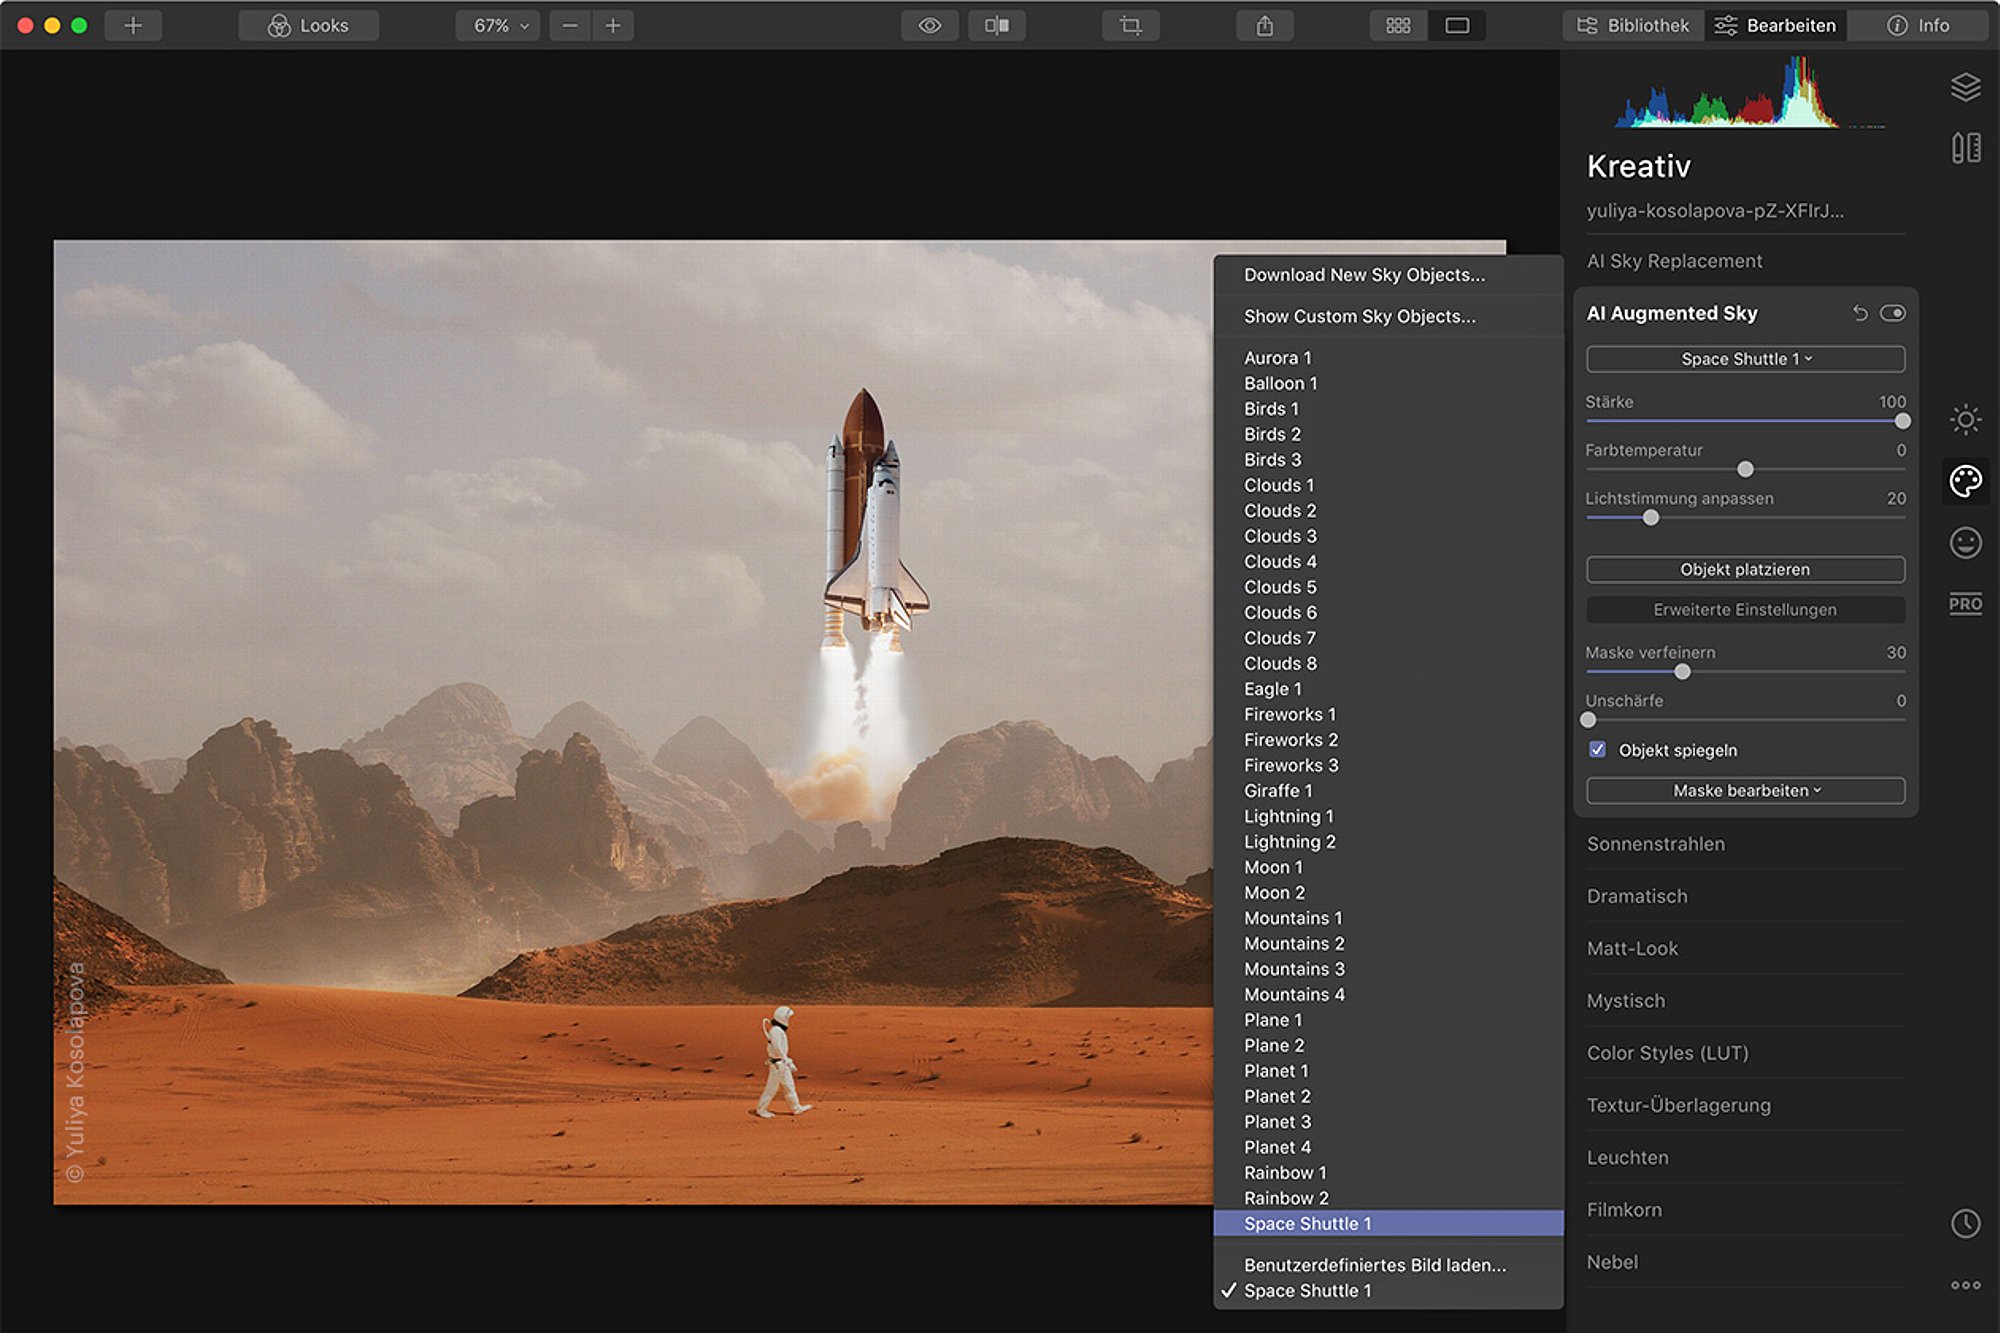2000x1333 pixels.
Task: Select Planet 3 from sky objects list
Action: tap(1388, 1122)
